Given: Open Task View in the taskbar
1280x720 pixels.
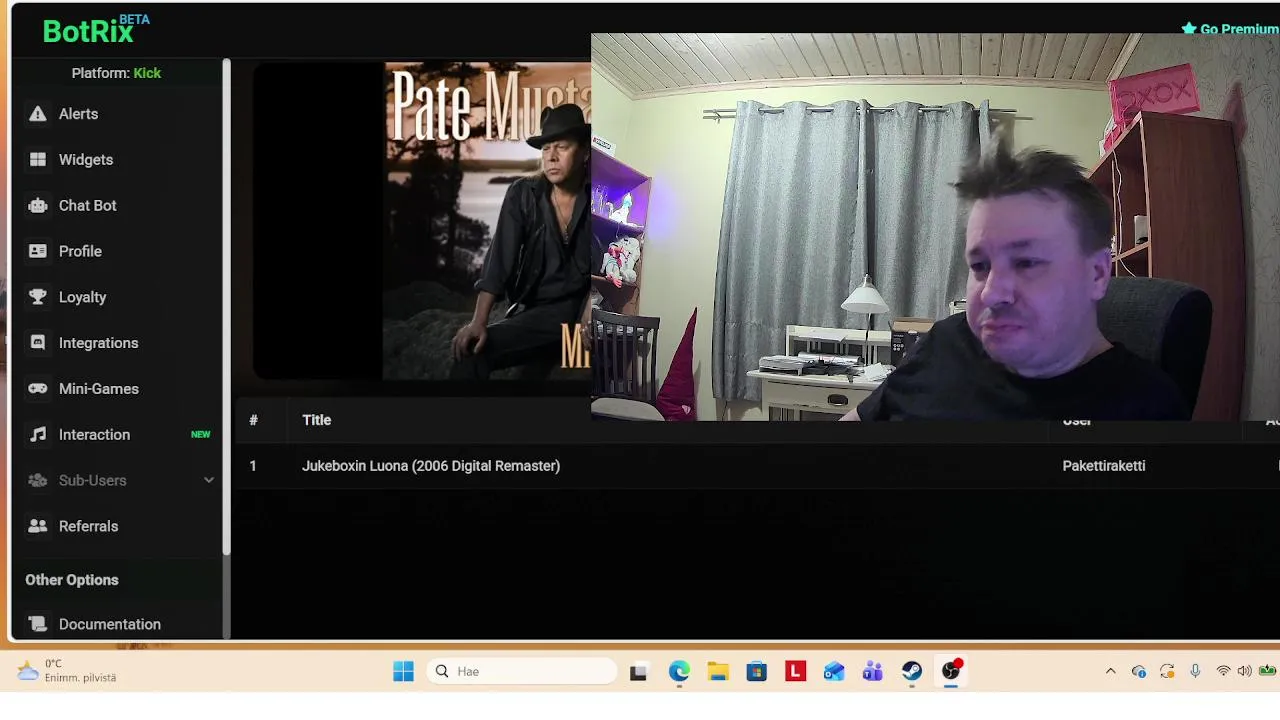Looking at the screenshot, I should point(638,672).
